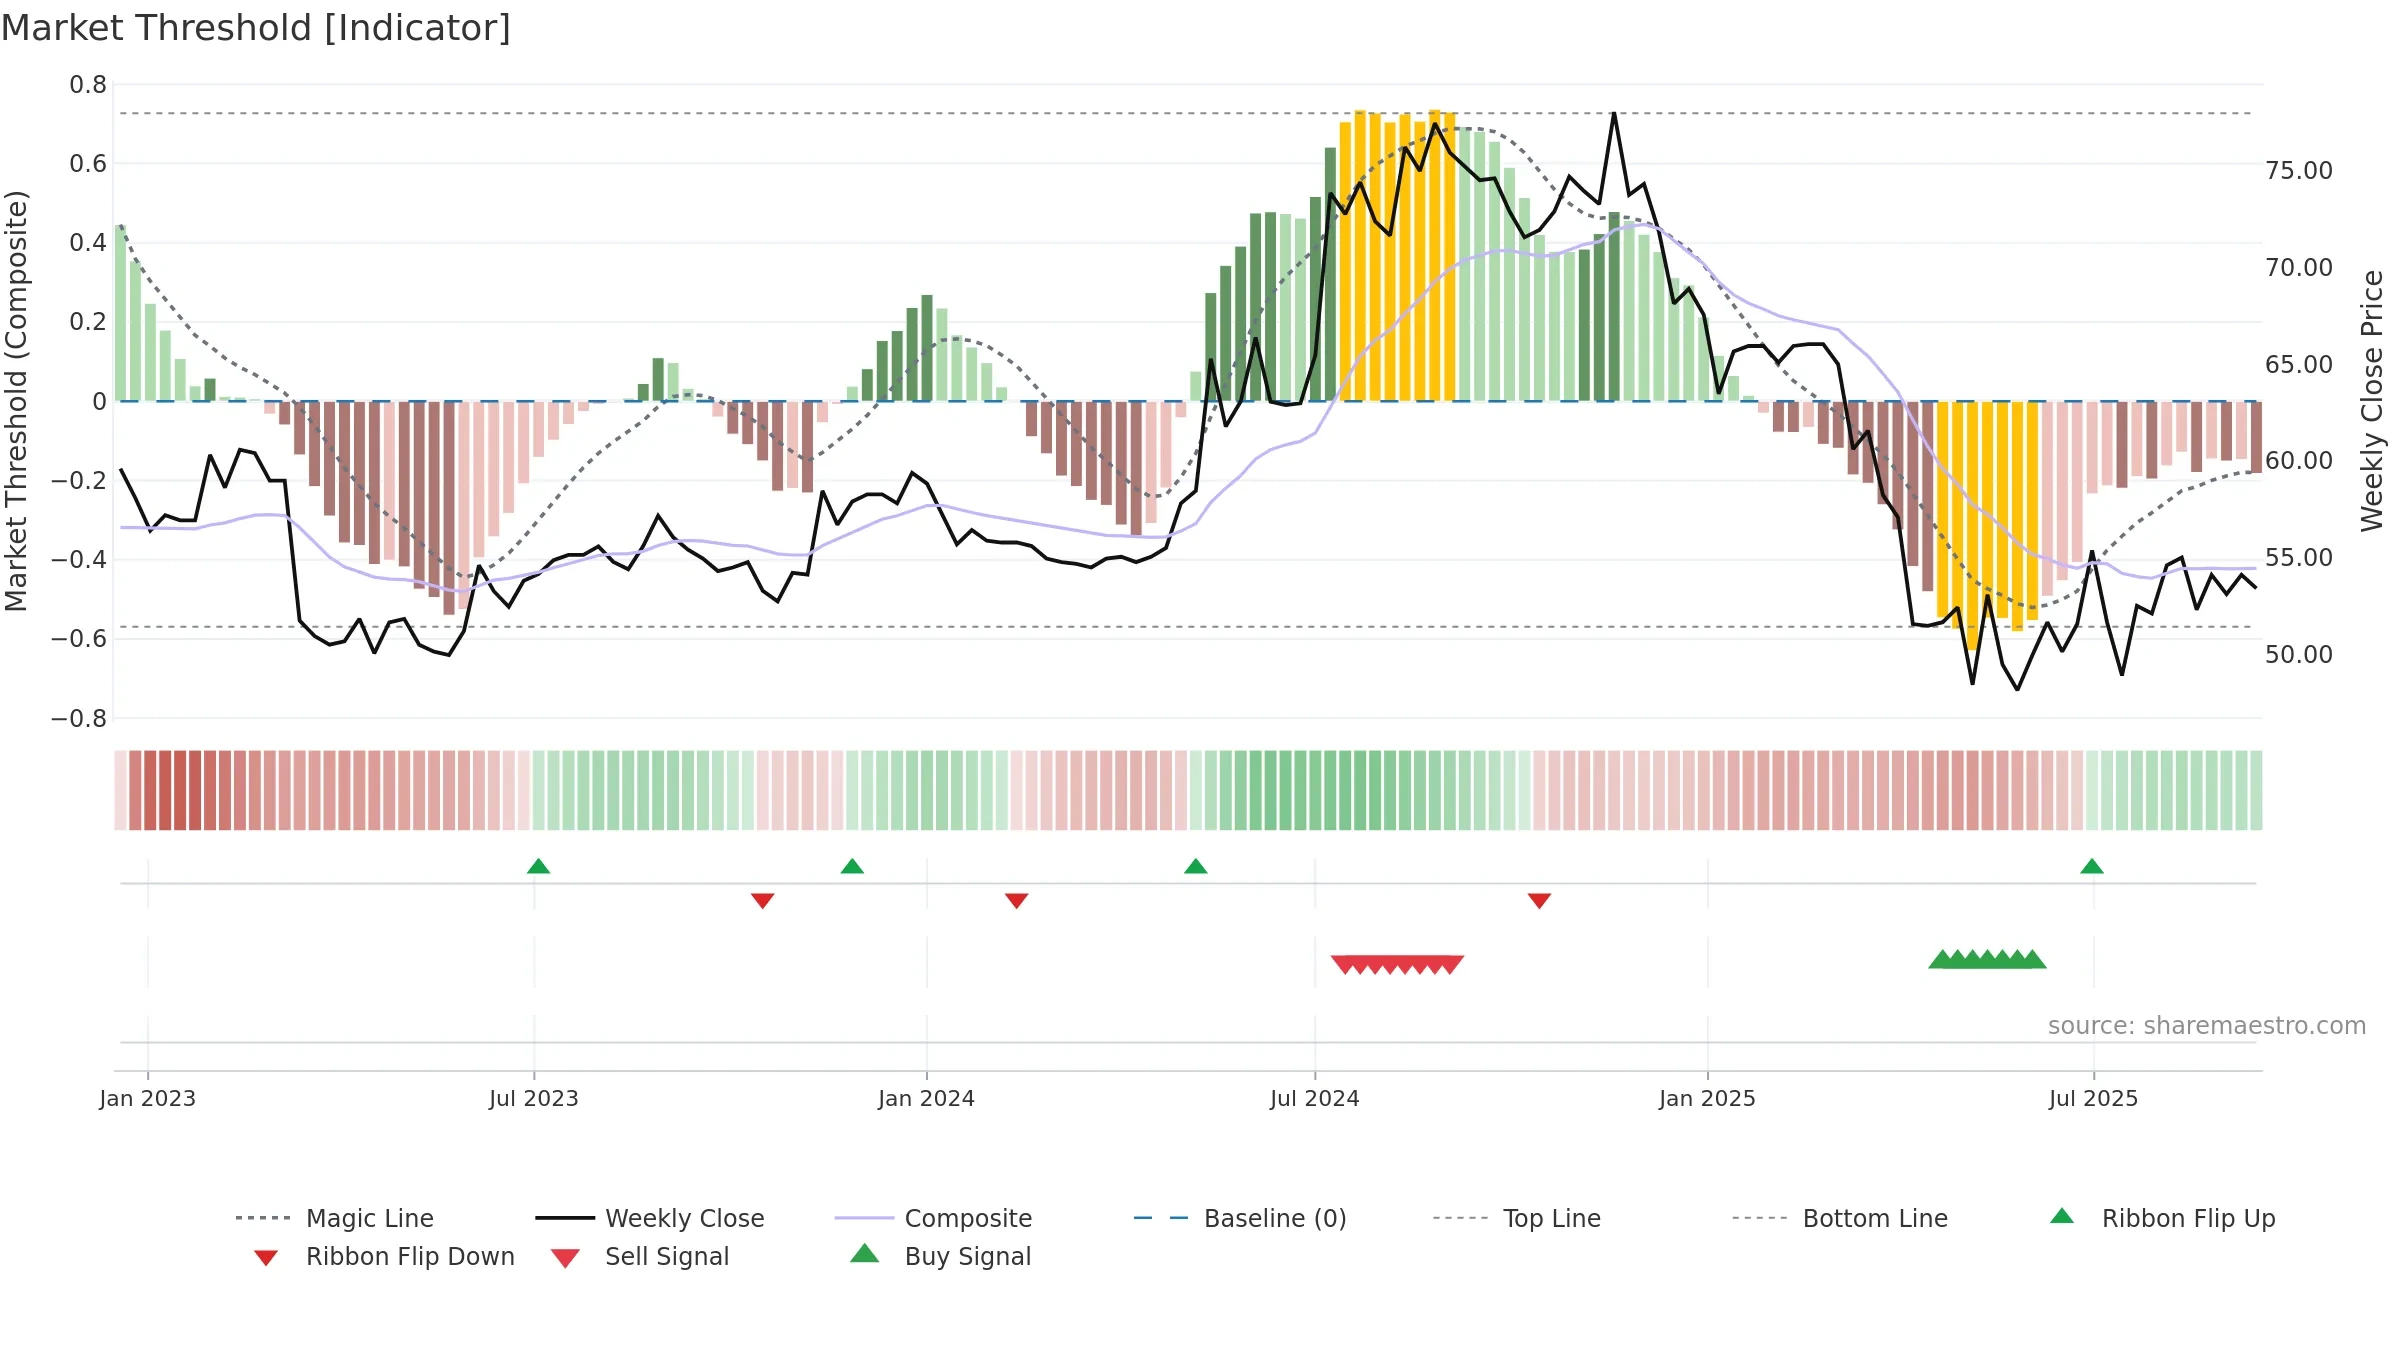Click the Jan 2023 x-axis label

[x=148, y=1098]
